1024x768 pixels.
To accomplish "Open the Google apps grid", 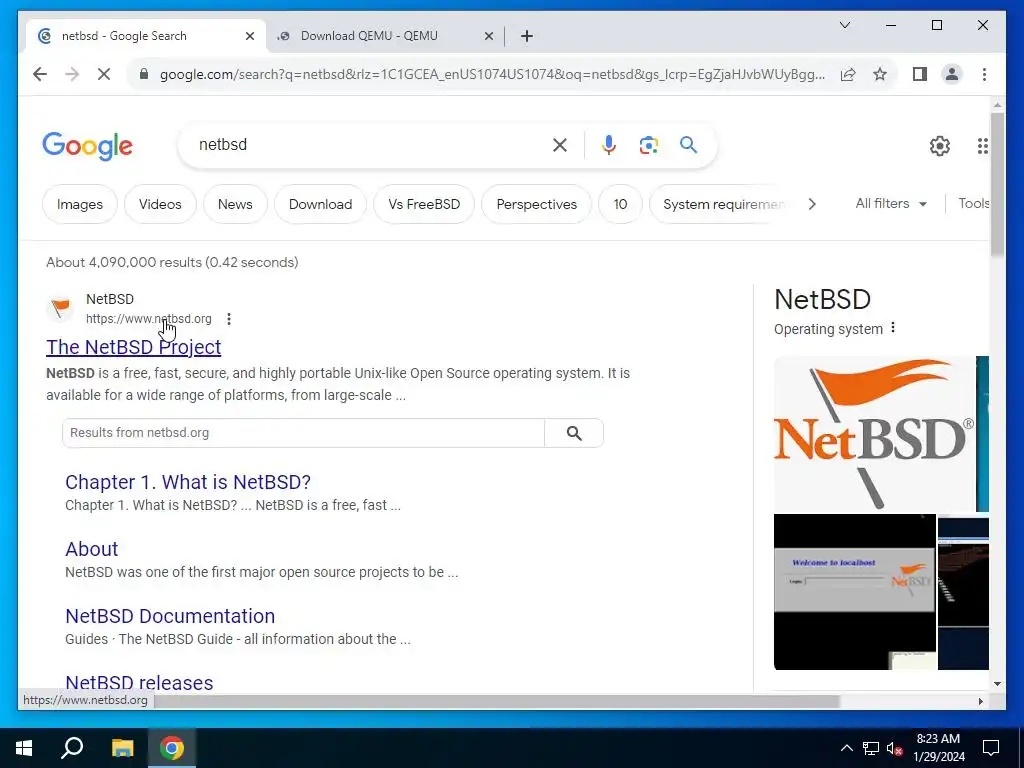I will click(x=982, y=145).
